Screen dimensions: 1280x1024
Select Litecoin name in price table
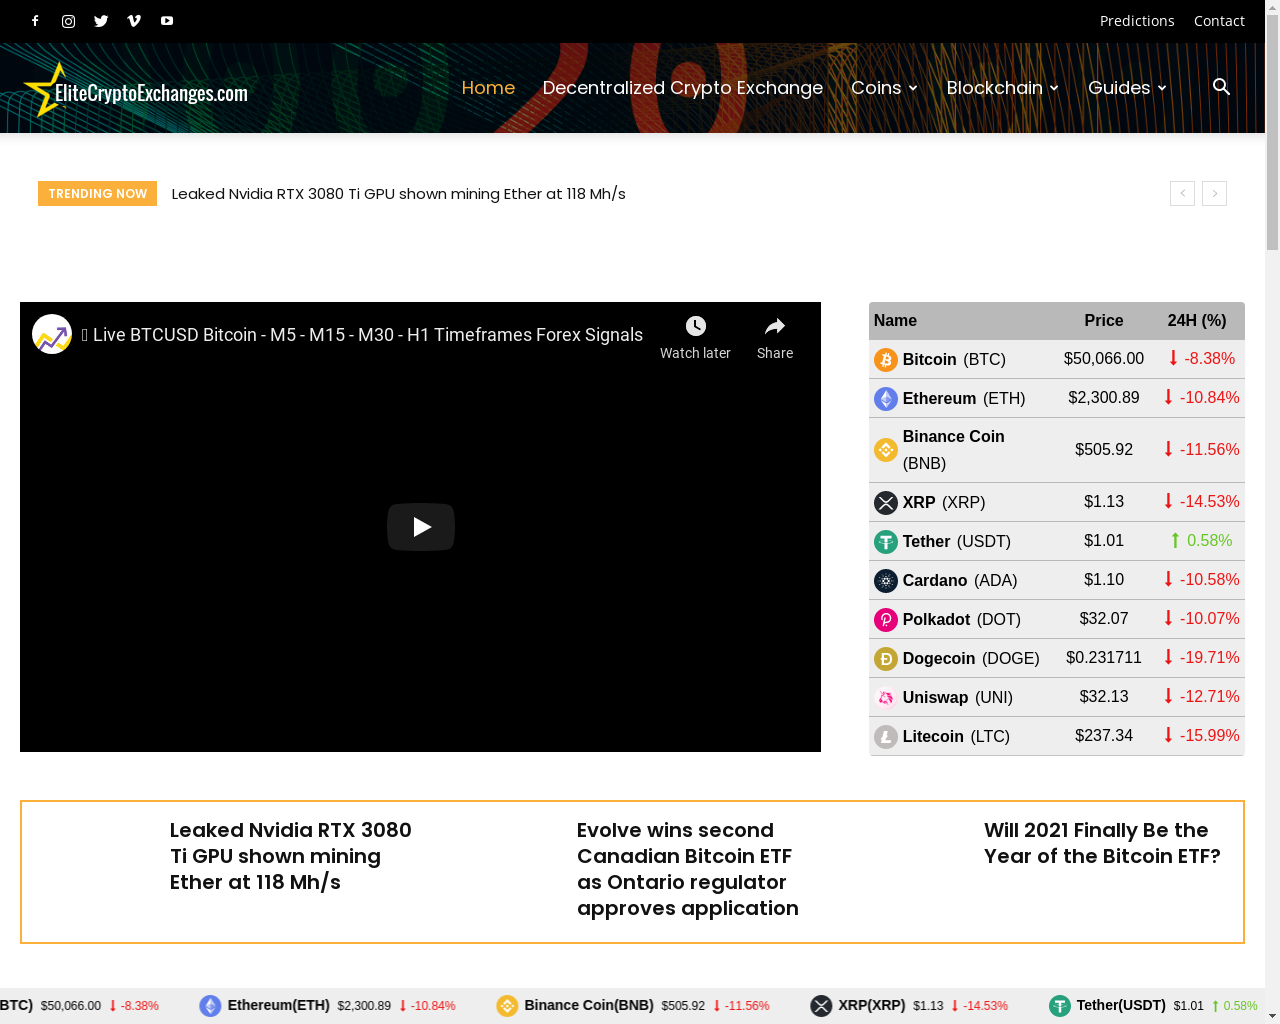point(933,737)
